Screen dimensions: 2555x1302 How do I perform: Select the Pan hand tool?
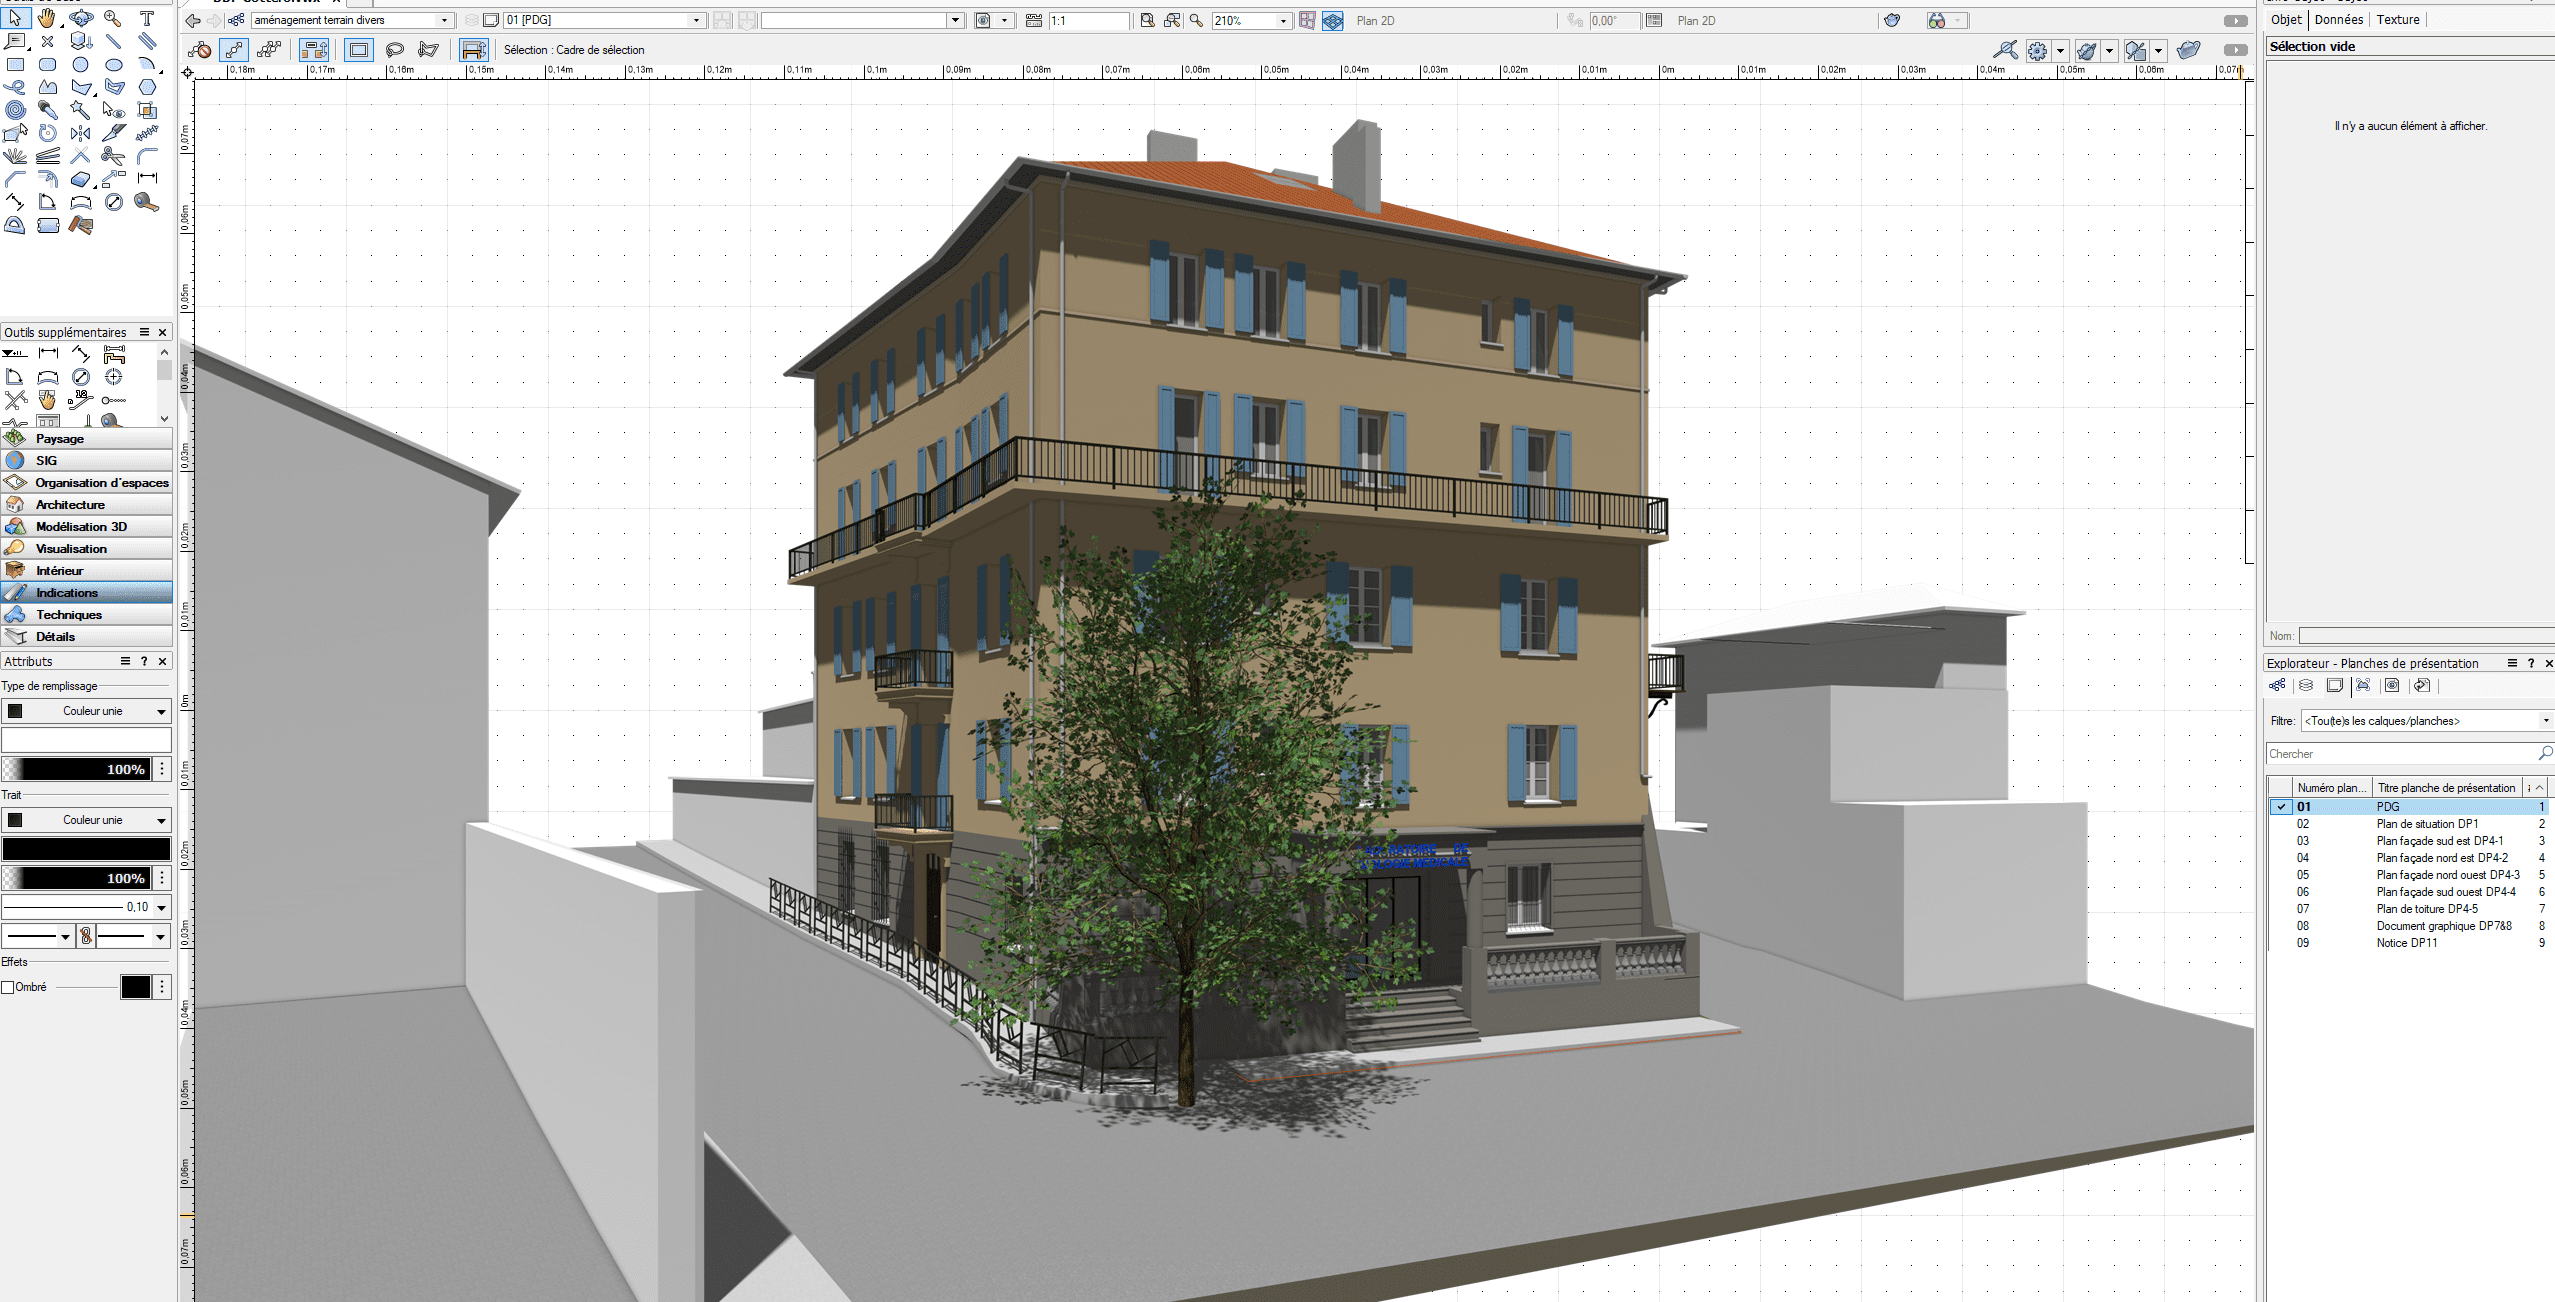pos(47,18)
